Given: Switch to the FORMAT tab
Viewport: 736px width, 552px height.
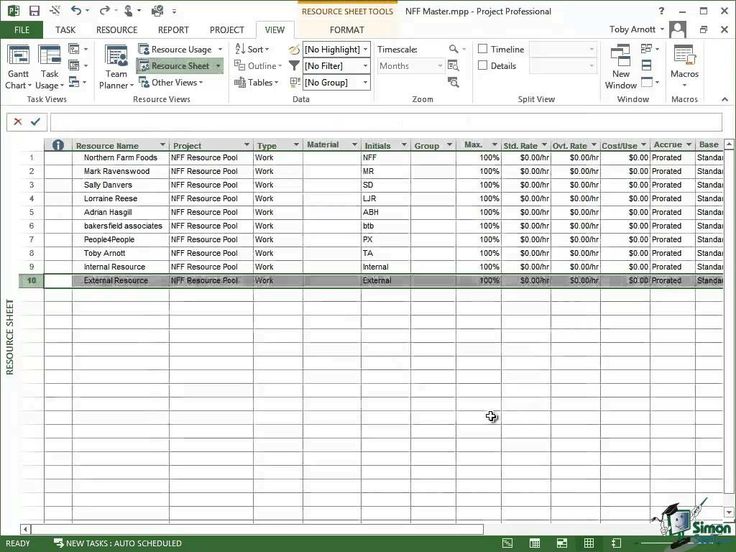Looking at the screenshot, I should (346, 30).
